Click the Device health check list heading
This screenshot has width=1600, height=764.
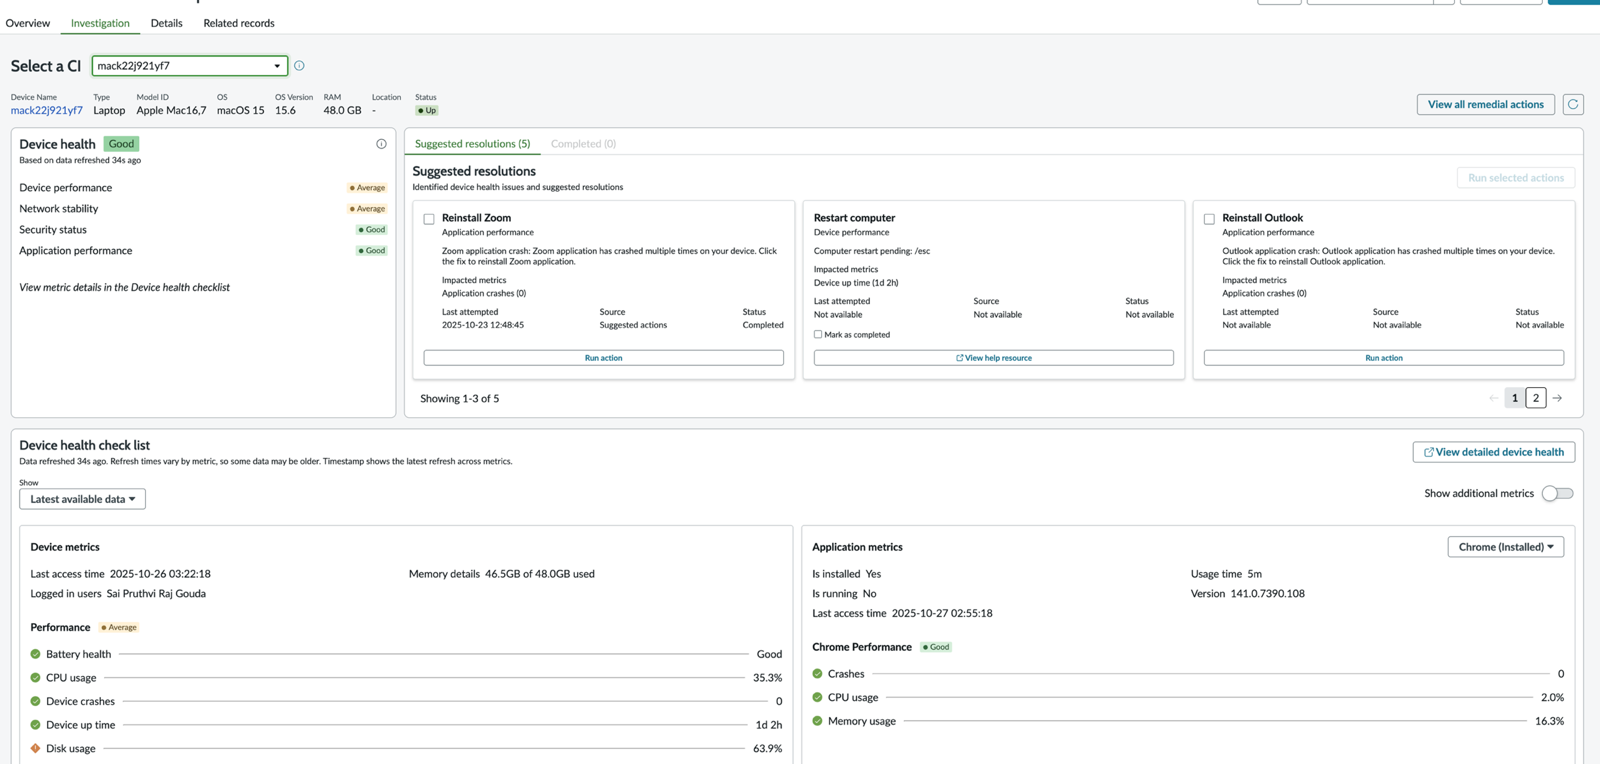84,445
